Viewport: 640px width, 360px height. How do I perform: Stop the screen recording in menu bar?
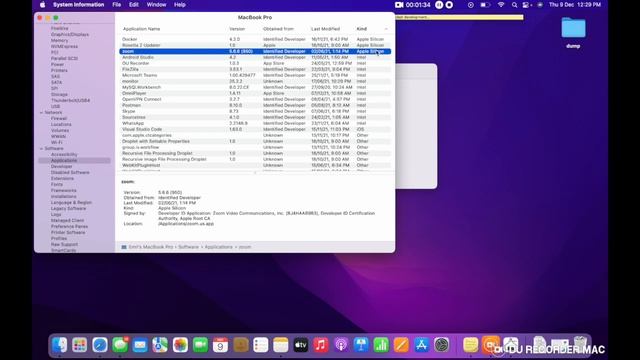click(x=449, y=5)
